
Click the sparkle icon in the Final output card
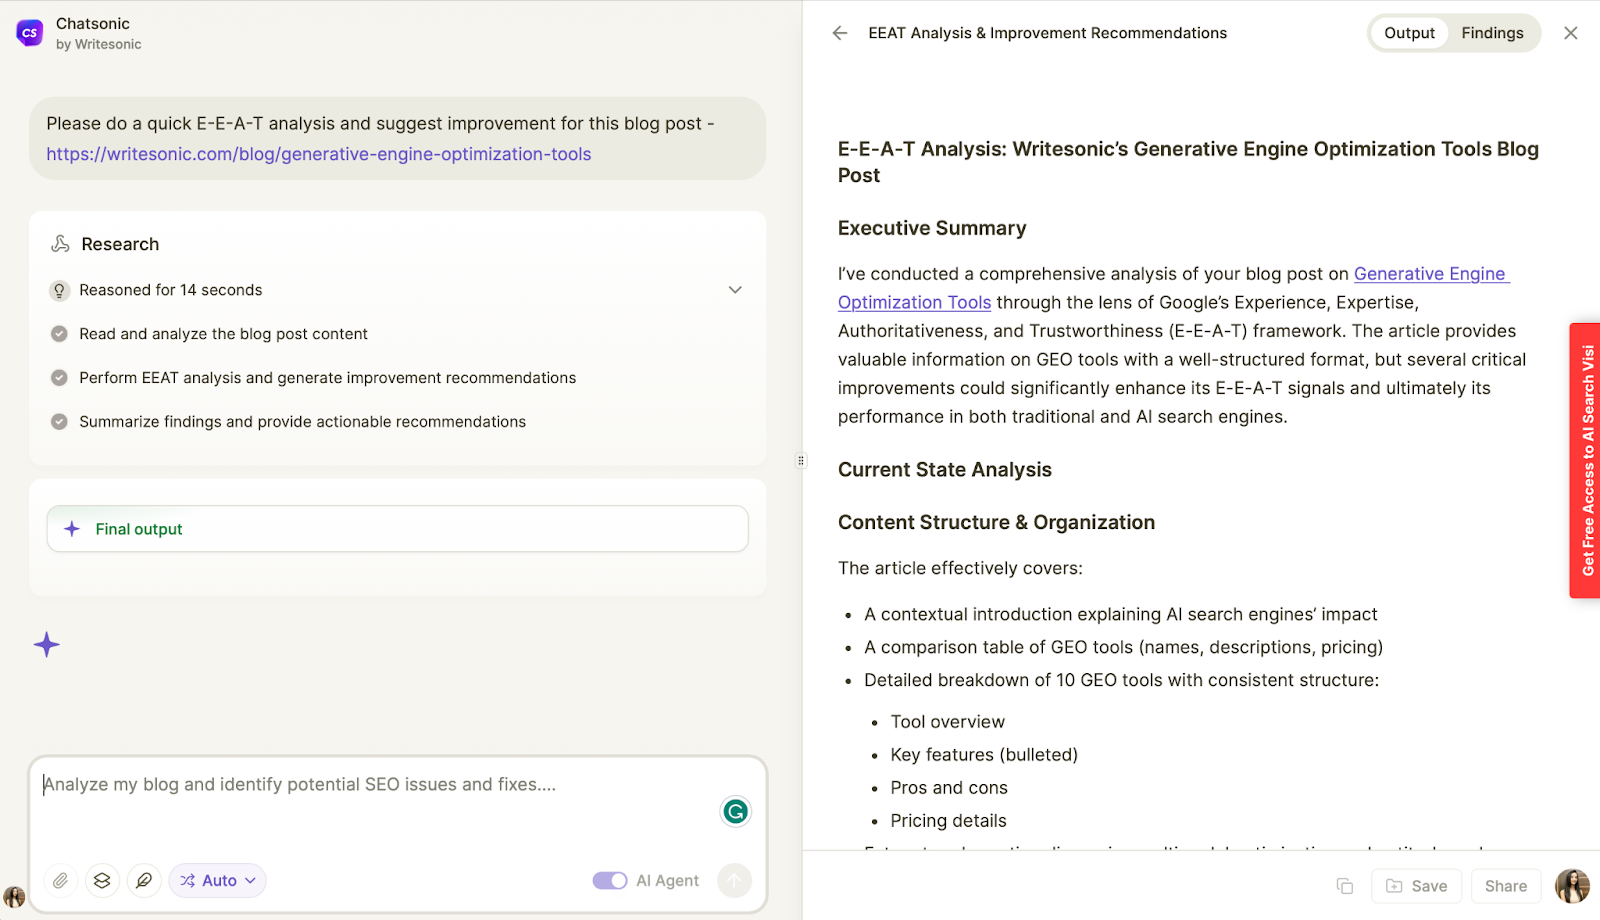pyautogui.click(x=72, y=529)
